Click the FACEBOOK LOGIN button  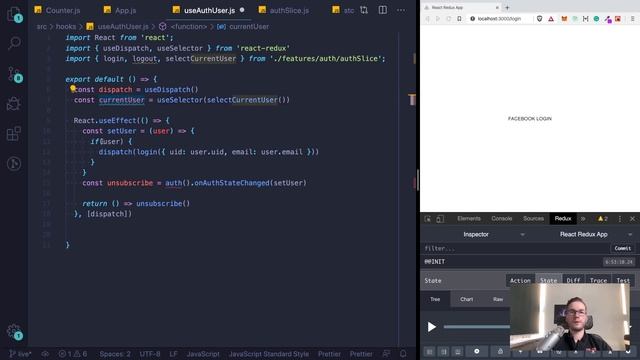coord(529,118)
